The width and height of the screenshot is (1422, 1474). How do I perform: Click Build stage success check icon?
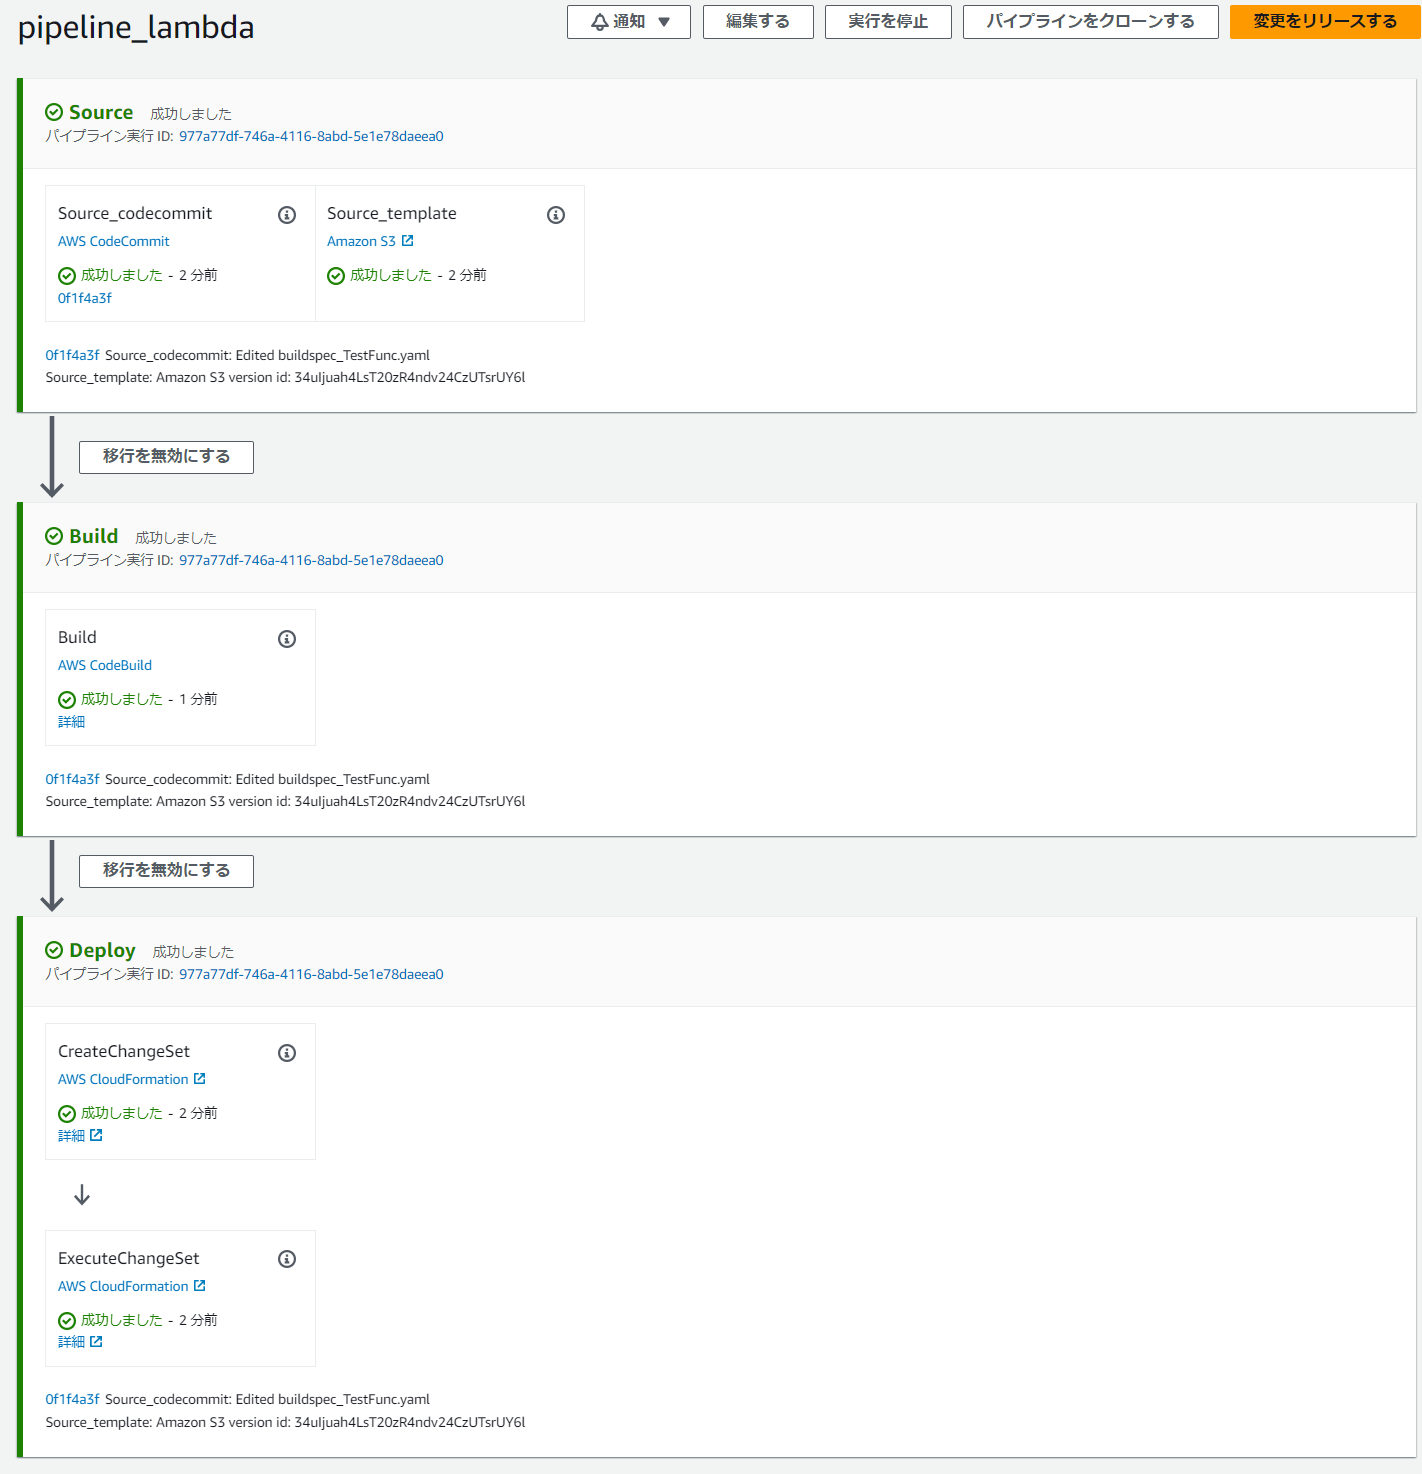point(54,536)
